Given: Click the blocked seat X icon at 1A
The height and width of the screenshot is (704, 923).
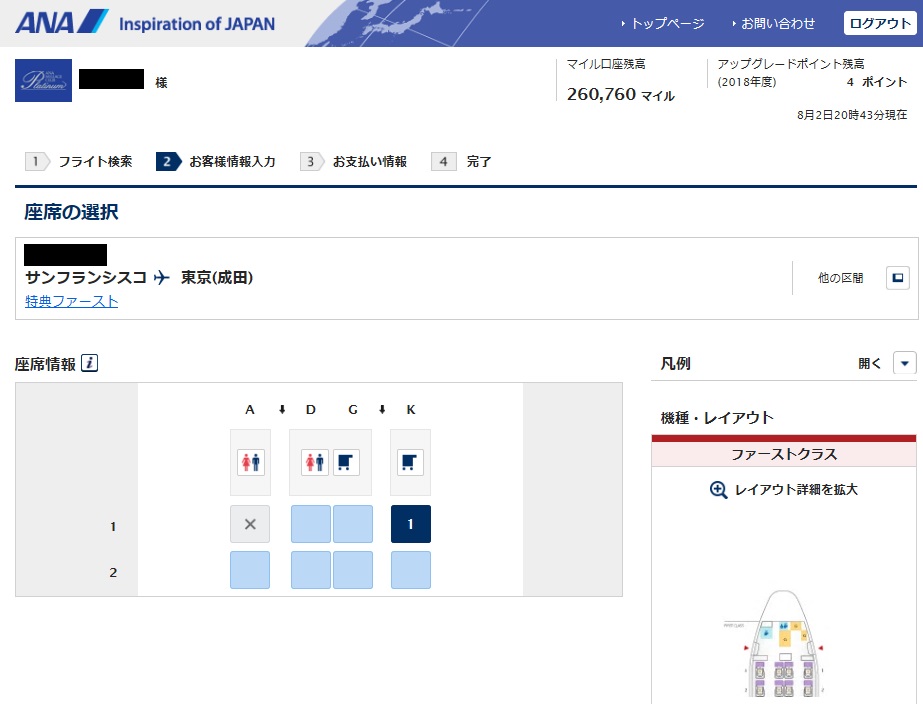Looking at the screenshot, I should tap(249, 524).
